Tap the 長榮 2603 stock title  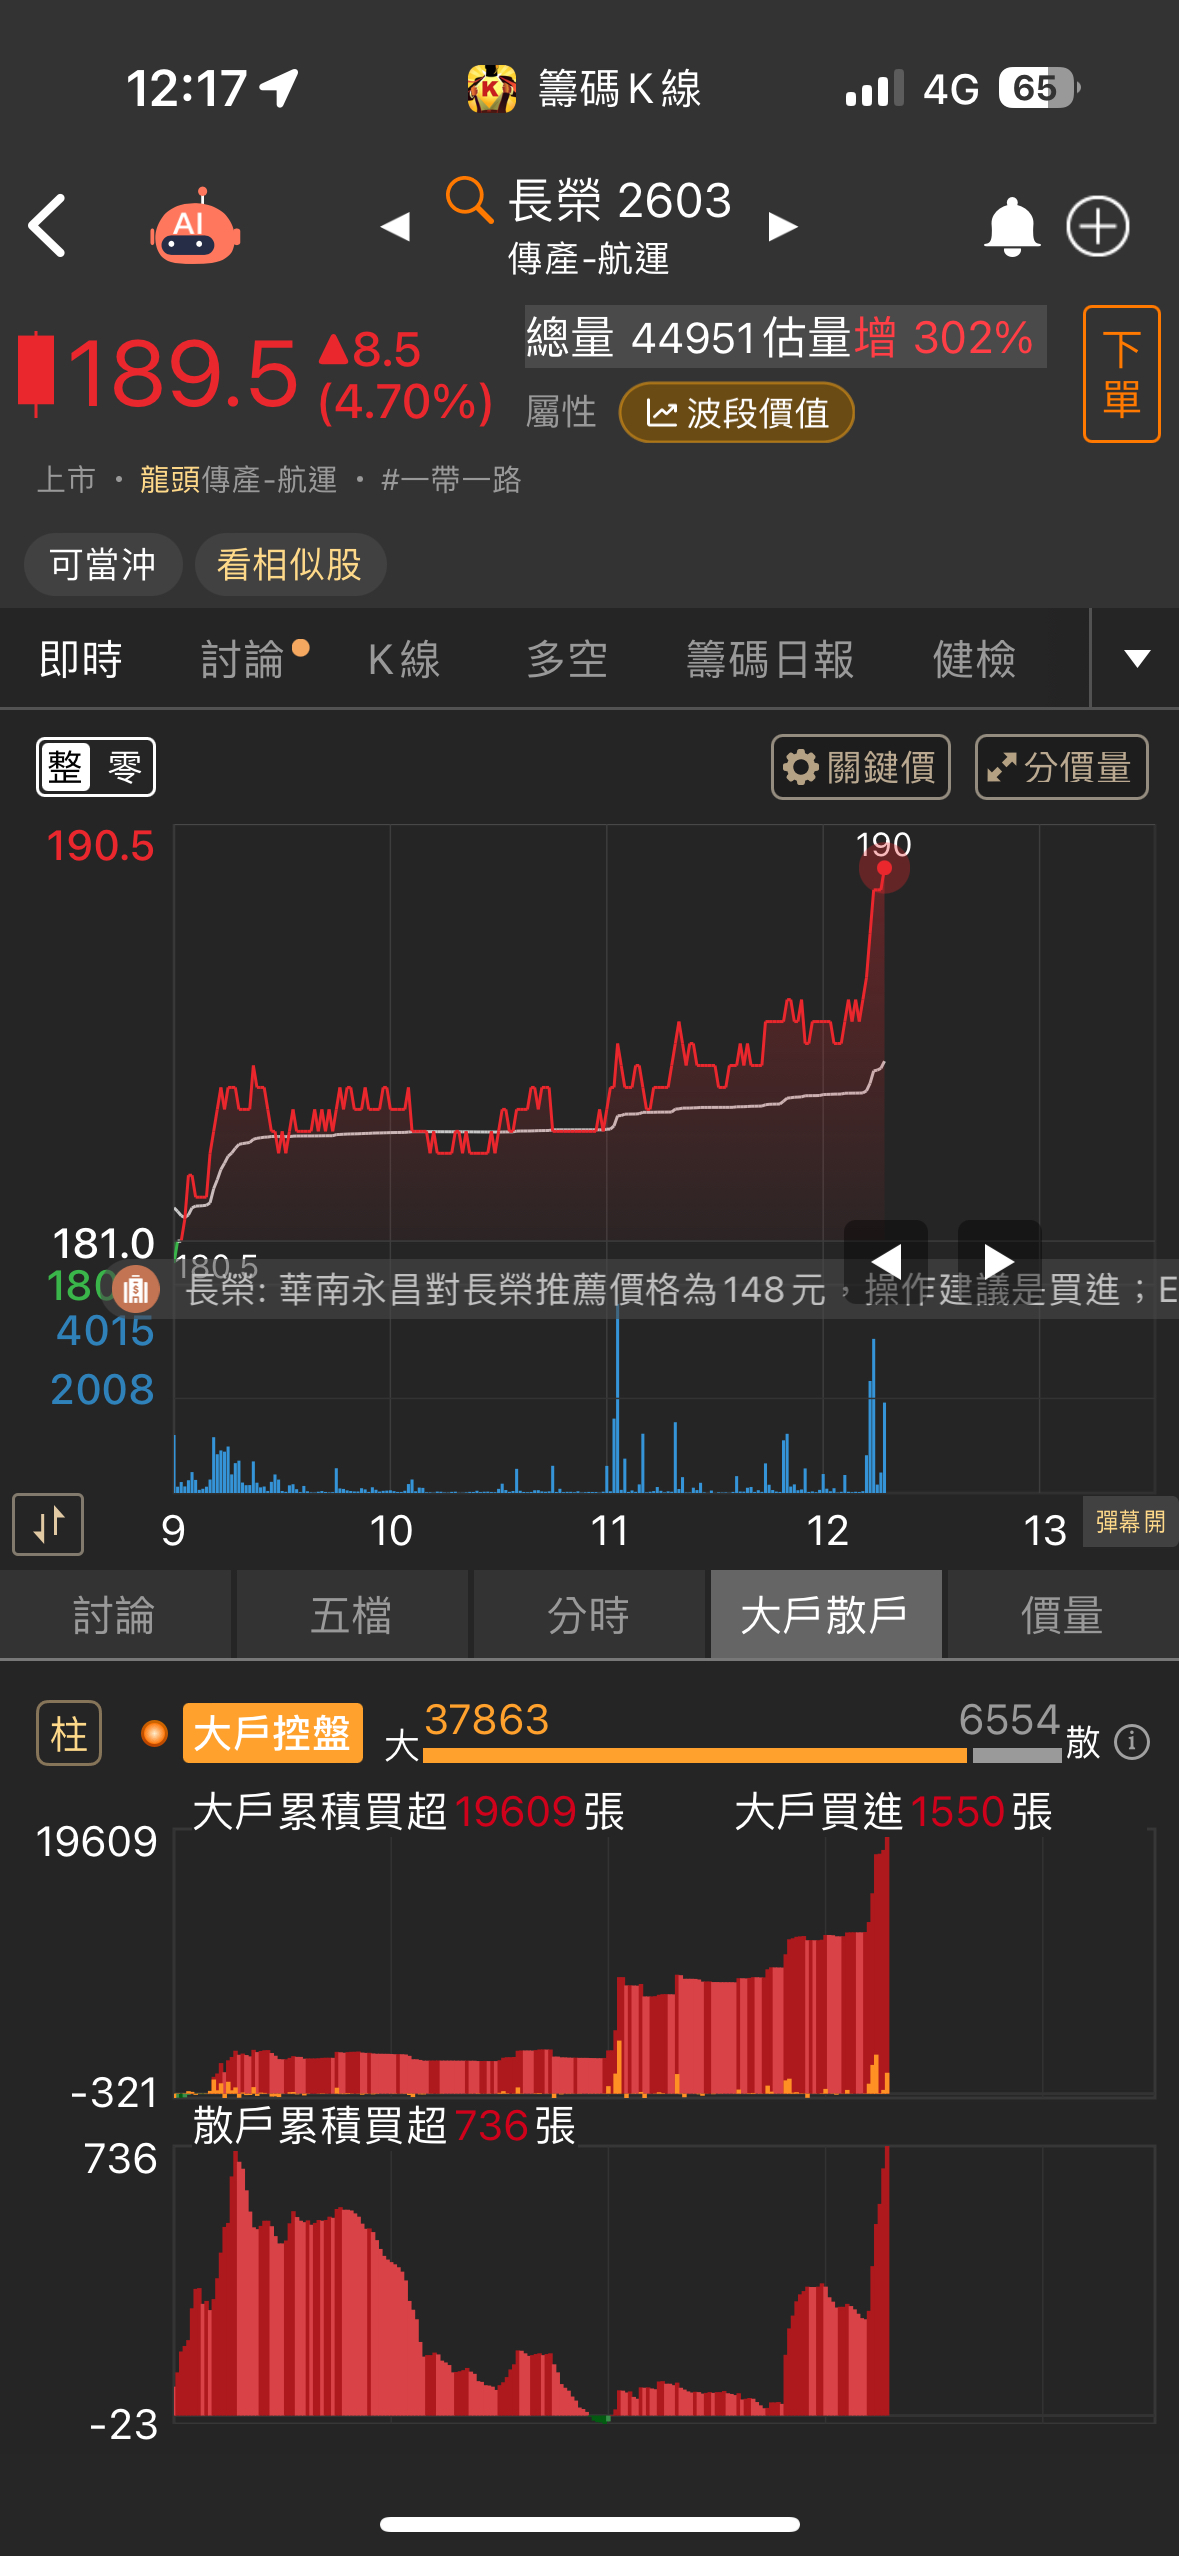coord(620,200)
